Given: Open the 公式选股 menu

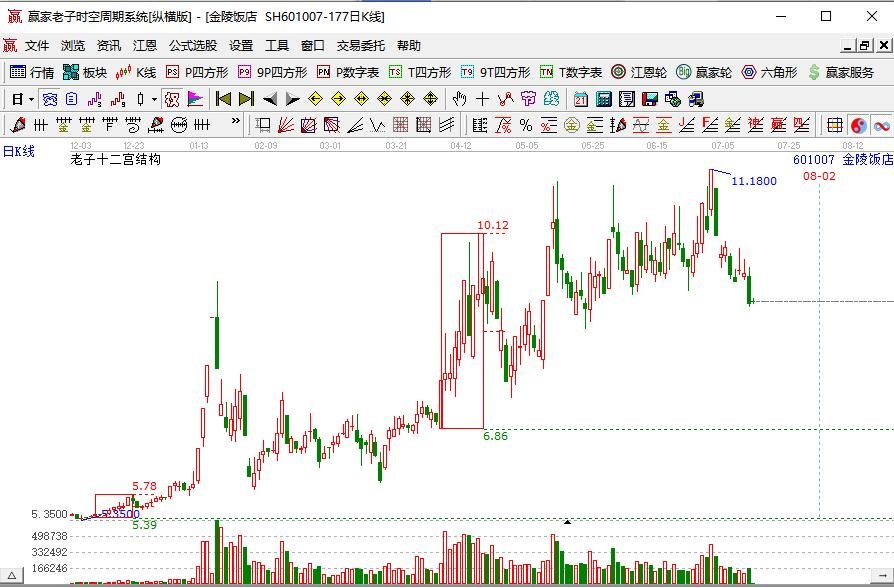Looking at the screenshot, I should point(193,46).
